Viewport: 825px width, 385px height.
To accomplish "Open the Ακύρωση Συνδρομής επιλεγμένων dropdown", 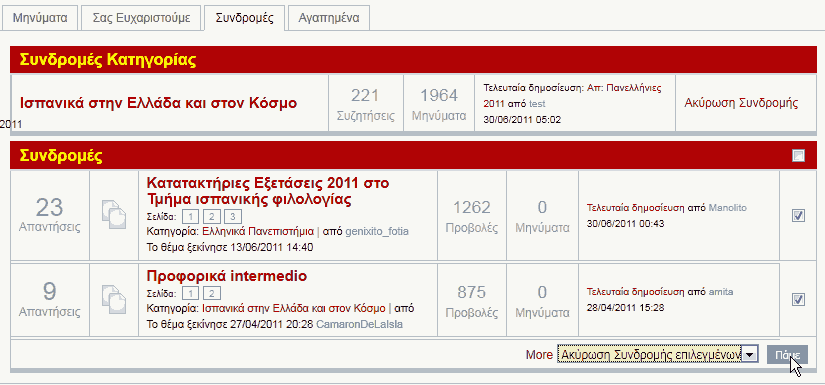I will click(658, 355).
